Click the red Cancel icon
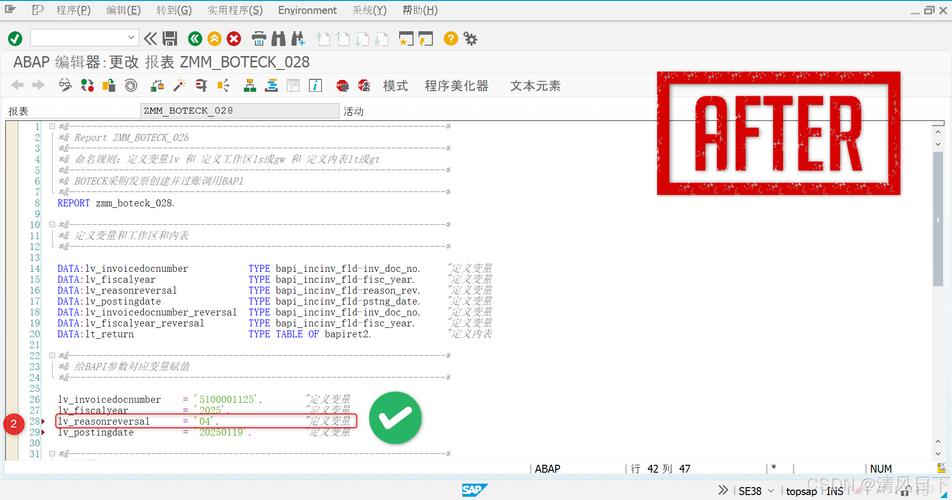The width and height of the screenshot is (952, 500). 234,39
